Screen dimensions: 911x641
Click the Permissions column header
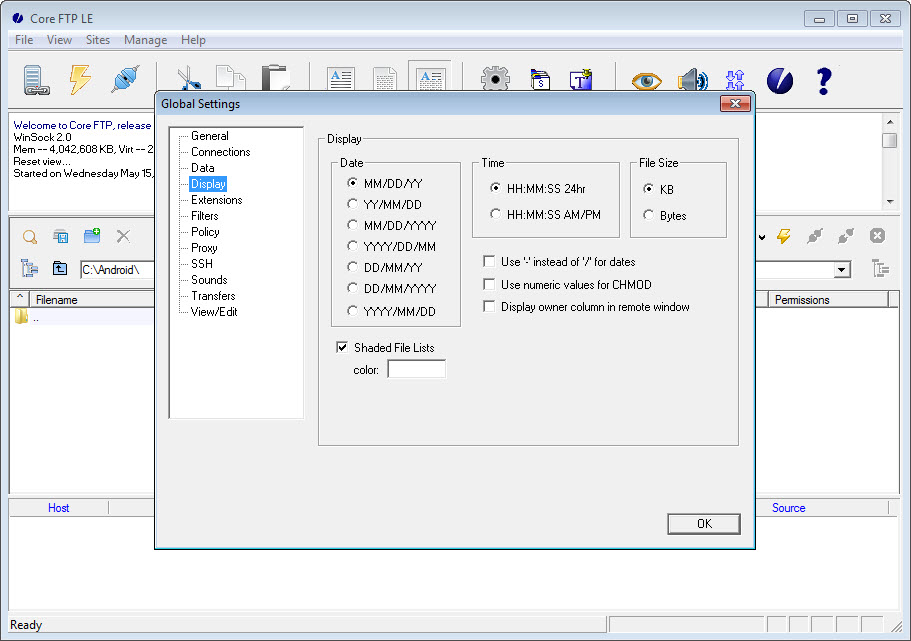[x=828, y=299]
